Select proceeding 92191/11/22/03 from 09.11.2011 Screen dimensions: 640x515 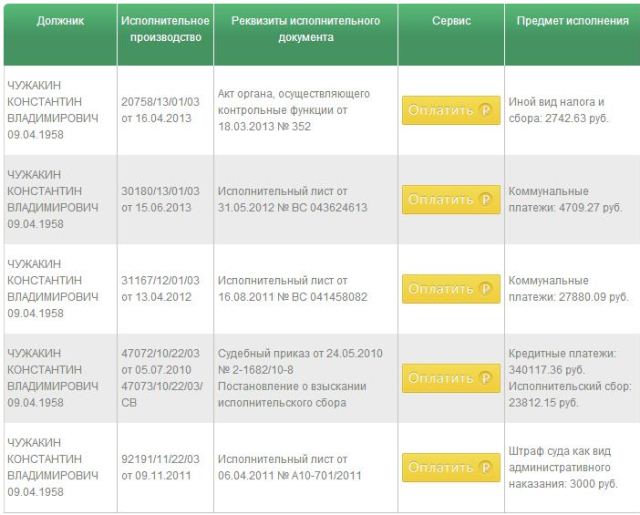point(161,467)
